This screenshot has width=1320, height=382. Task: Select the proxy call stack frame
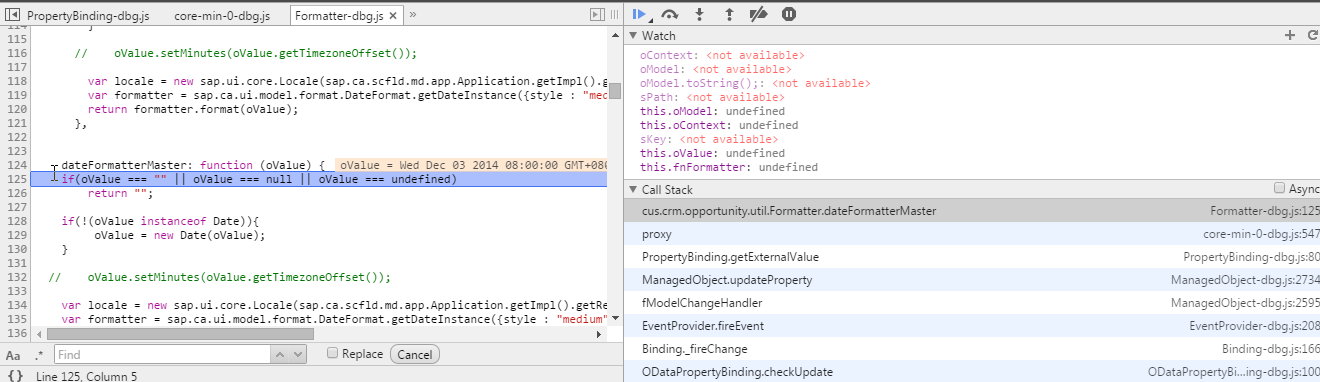point(972,234)
